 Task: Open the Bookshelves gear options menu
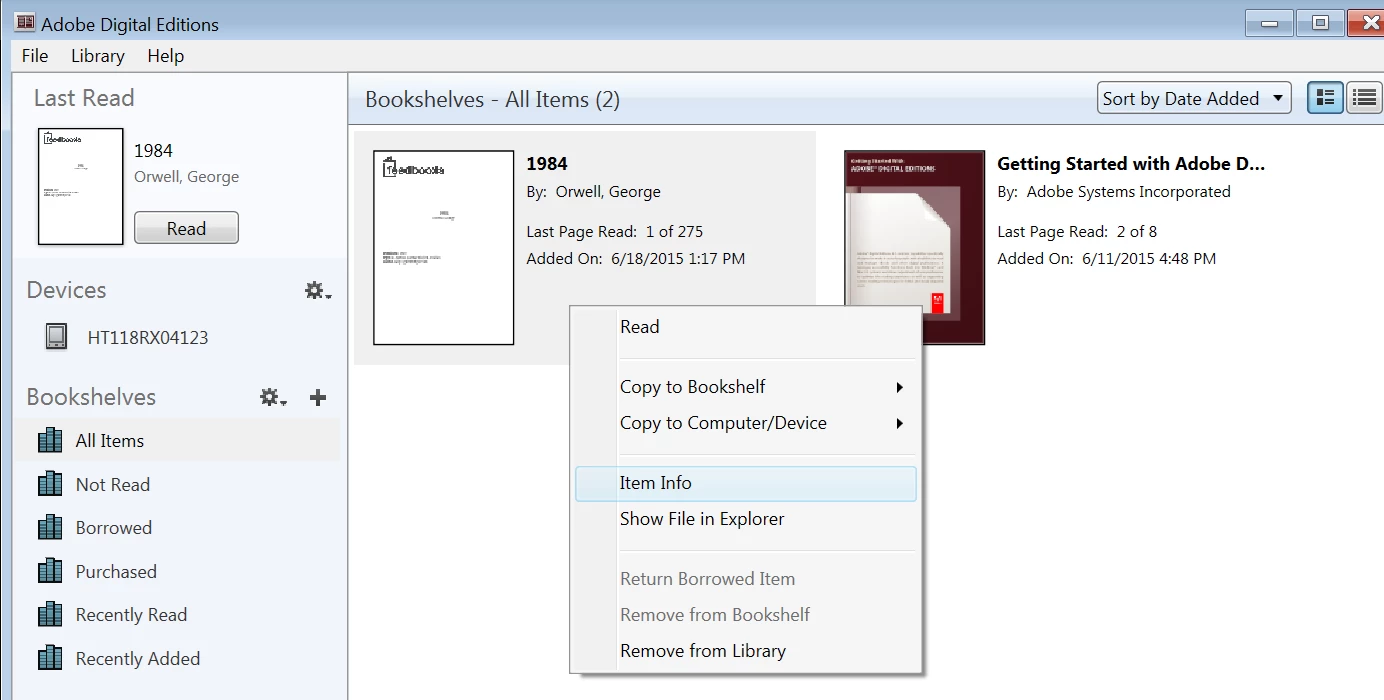pos(274,398)
